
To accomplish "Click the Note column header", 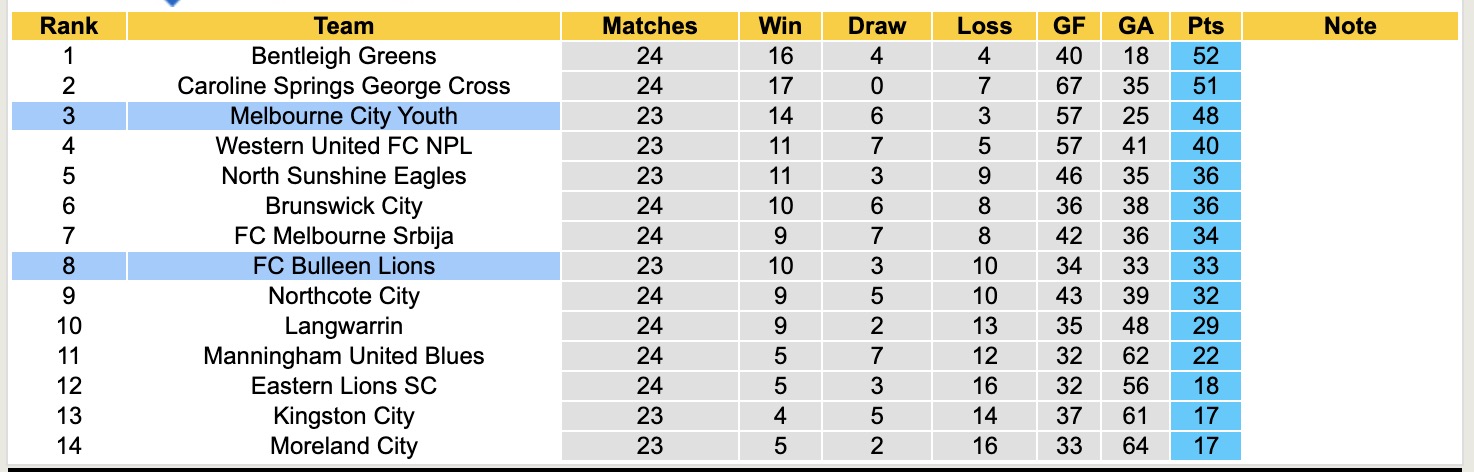I will 1350,26.
